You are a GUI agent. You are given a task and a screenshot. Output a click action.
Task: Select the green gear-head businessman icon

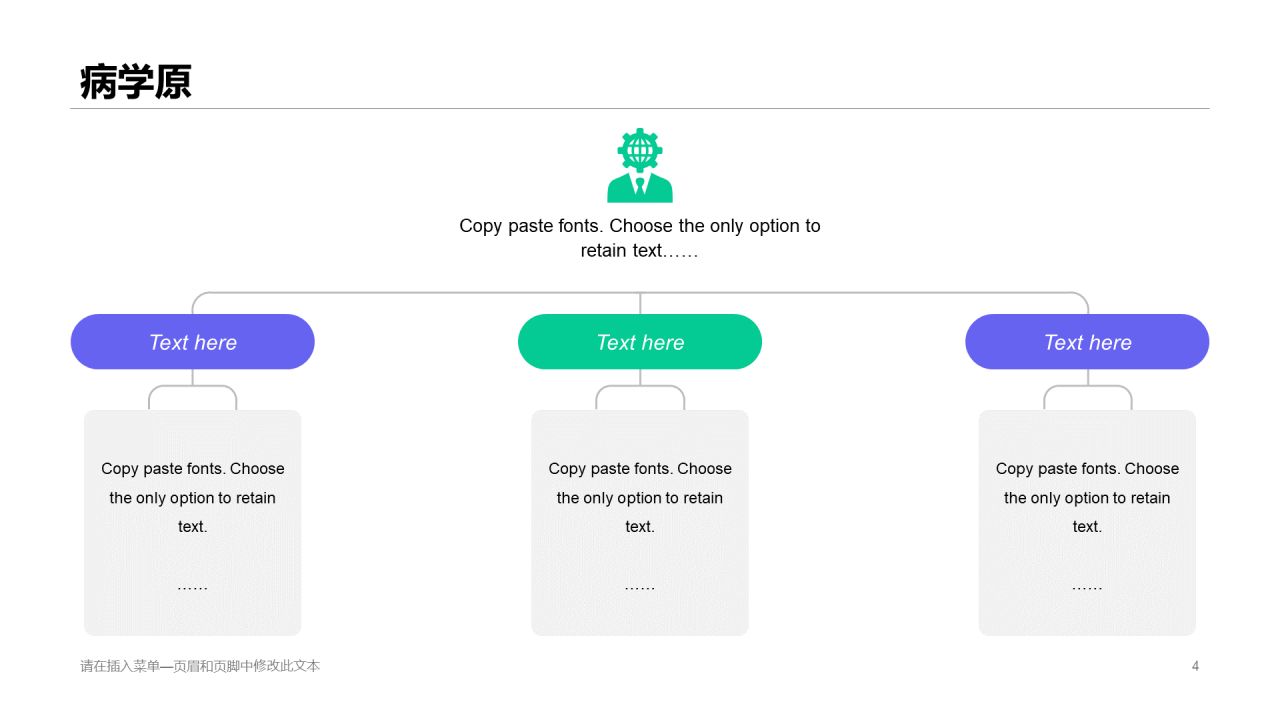(x=640, y=165)
